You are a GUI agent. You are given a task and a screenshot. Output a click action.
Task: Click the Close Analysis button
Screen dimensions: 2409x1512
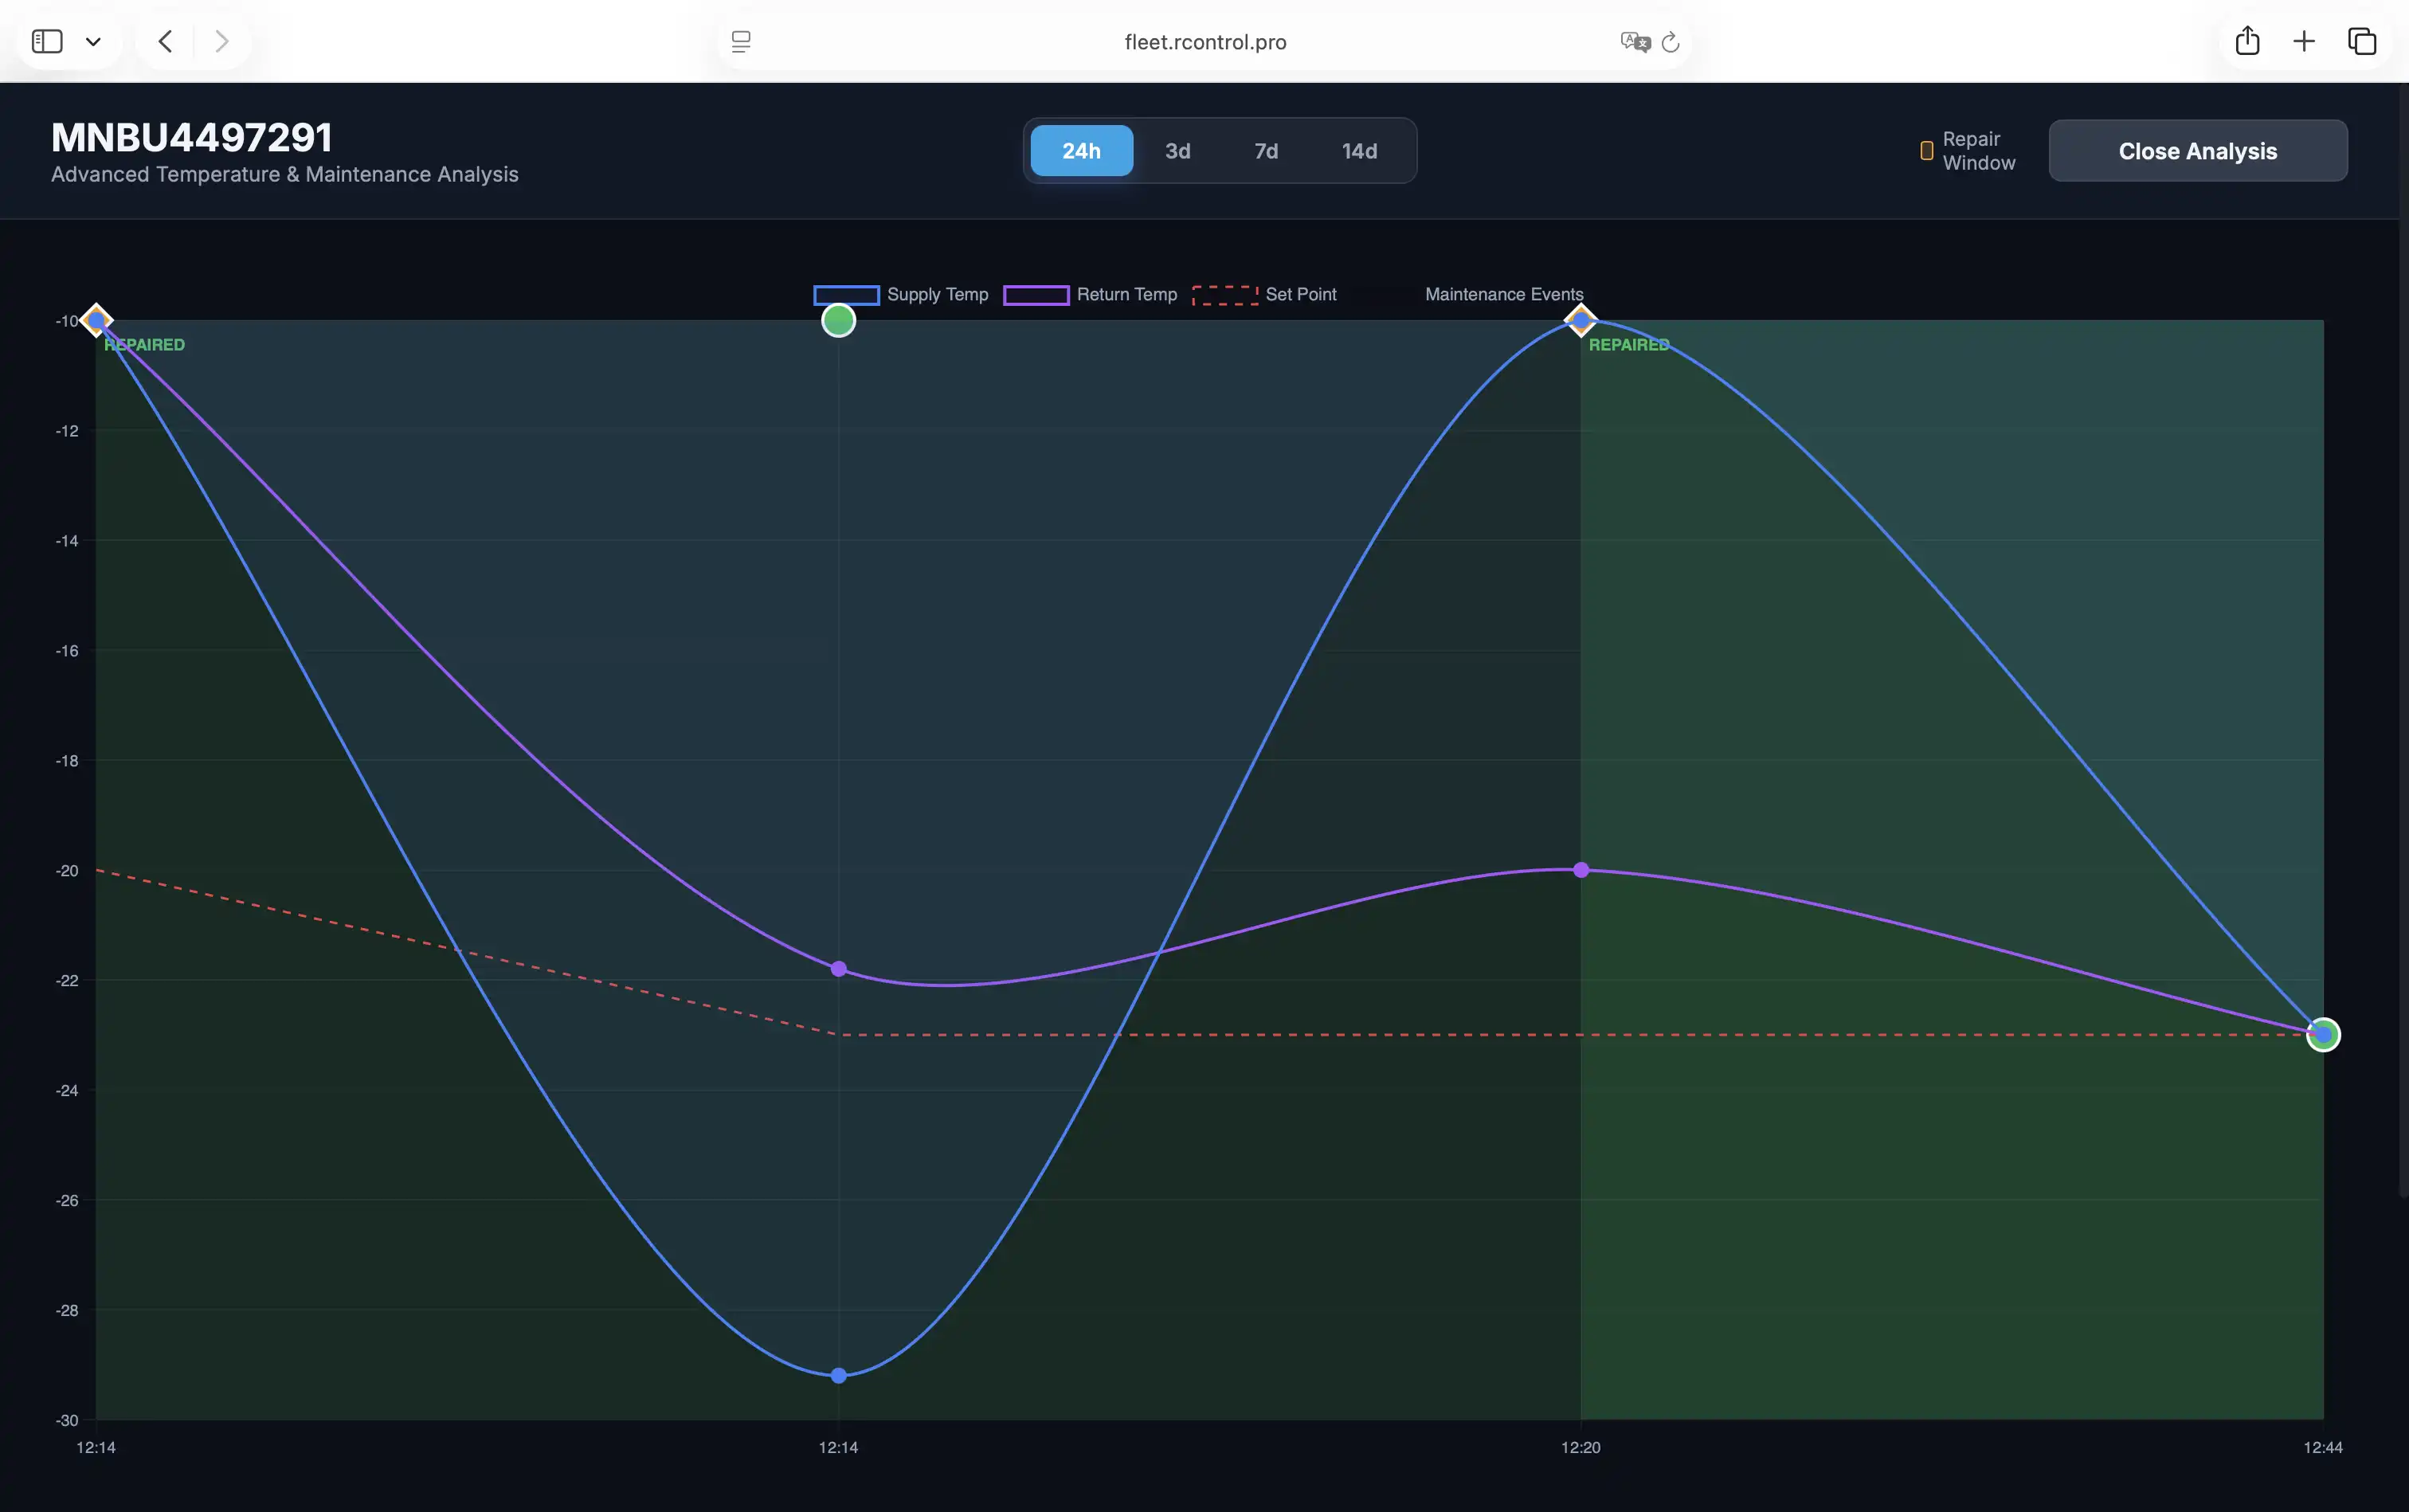(2197, 151)
